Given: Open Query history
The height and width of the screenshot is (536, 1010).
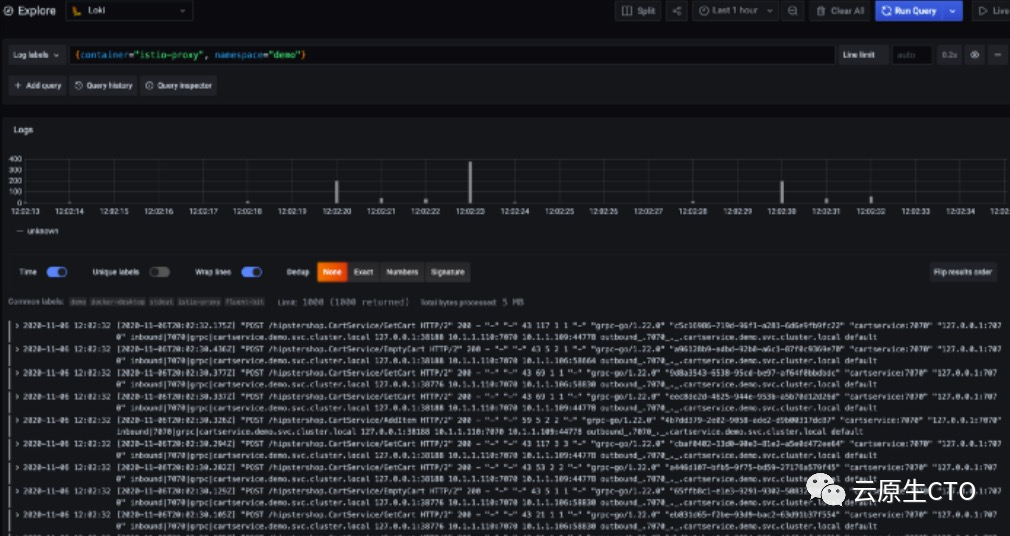Looking at the screenshot, I should click(x=104, y=86).
